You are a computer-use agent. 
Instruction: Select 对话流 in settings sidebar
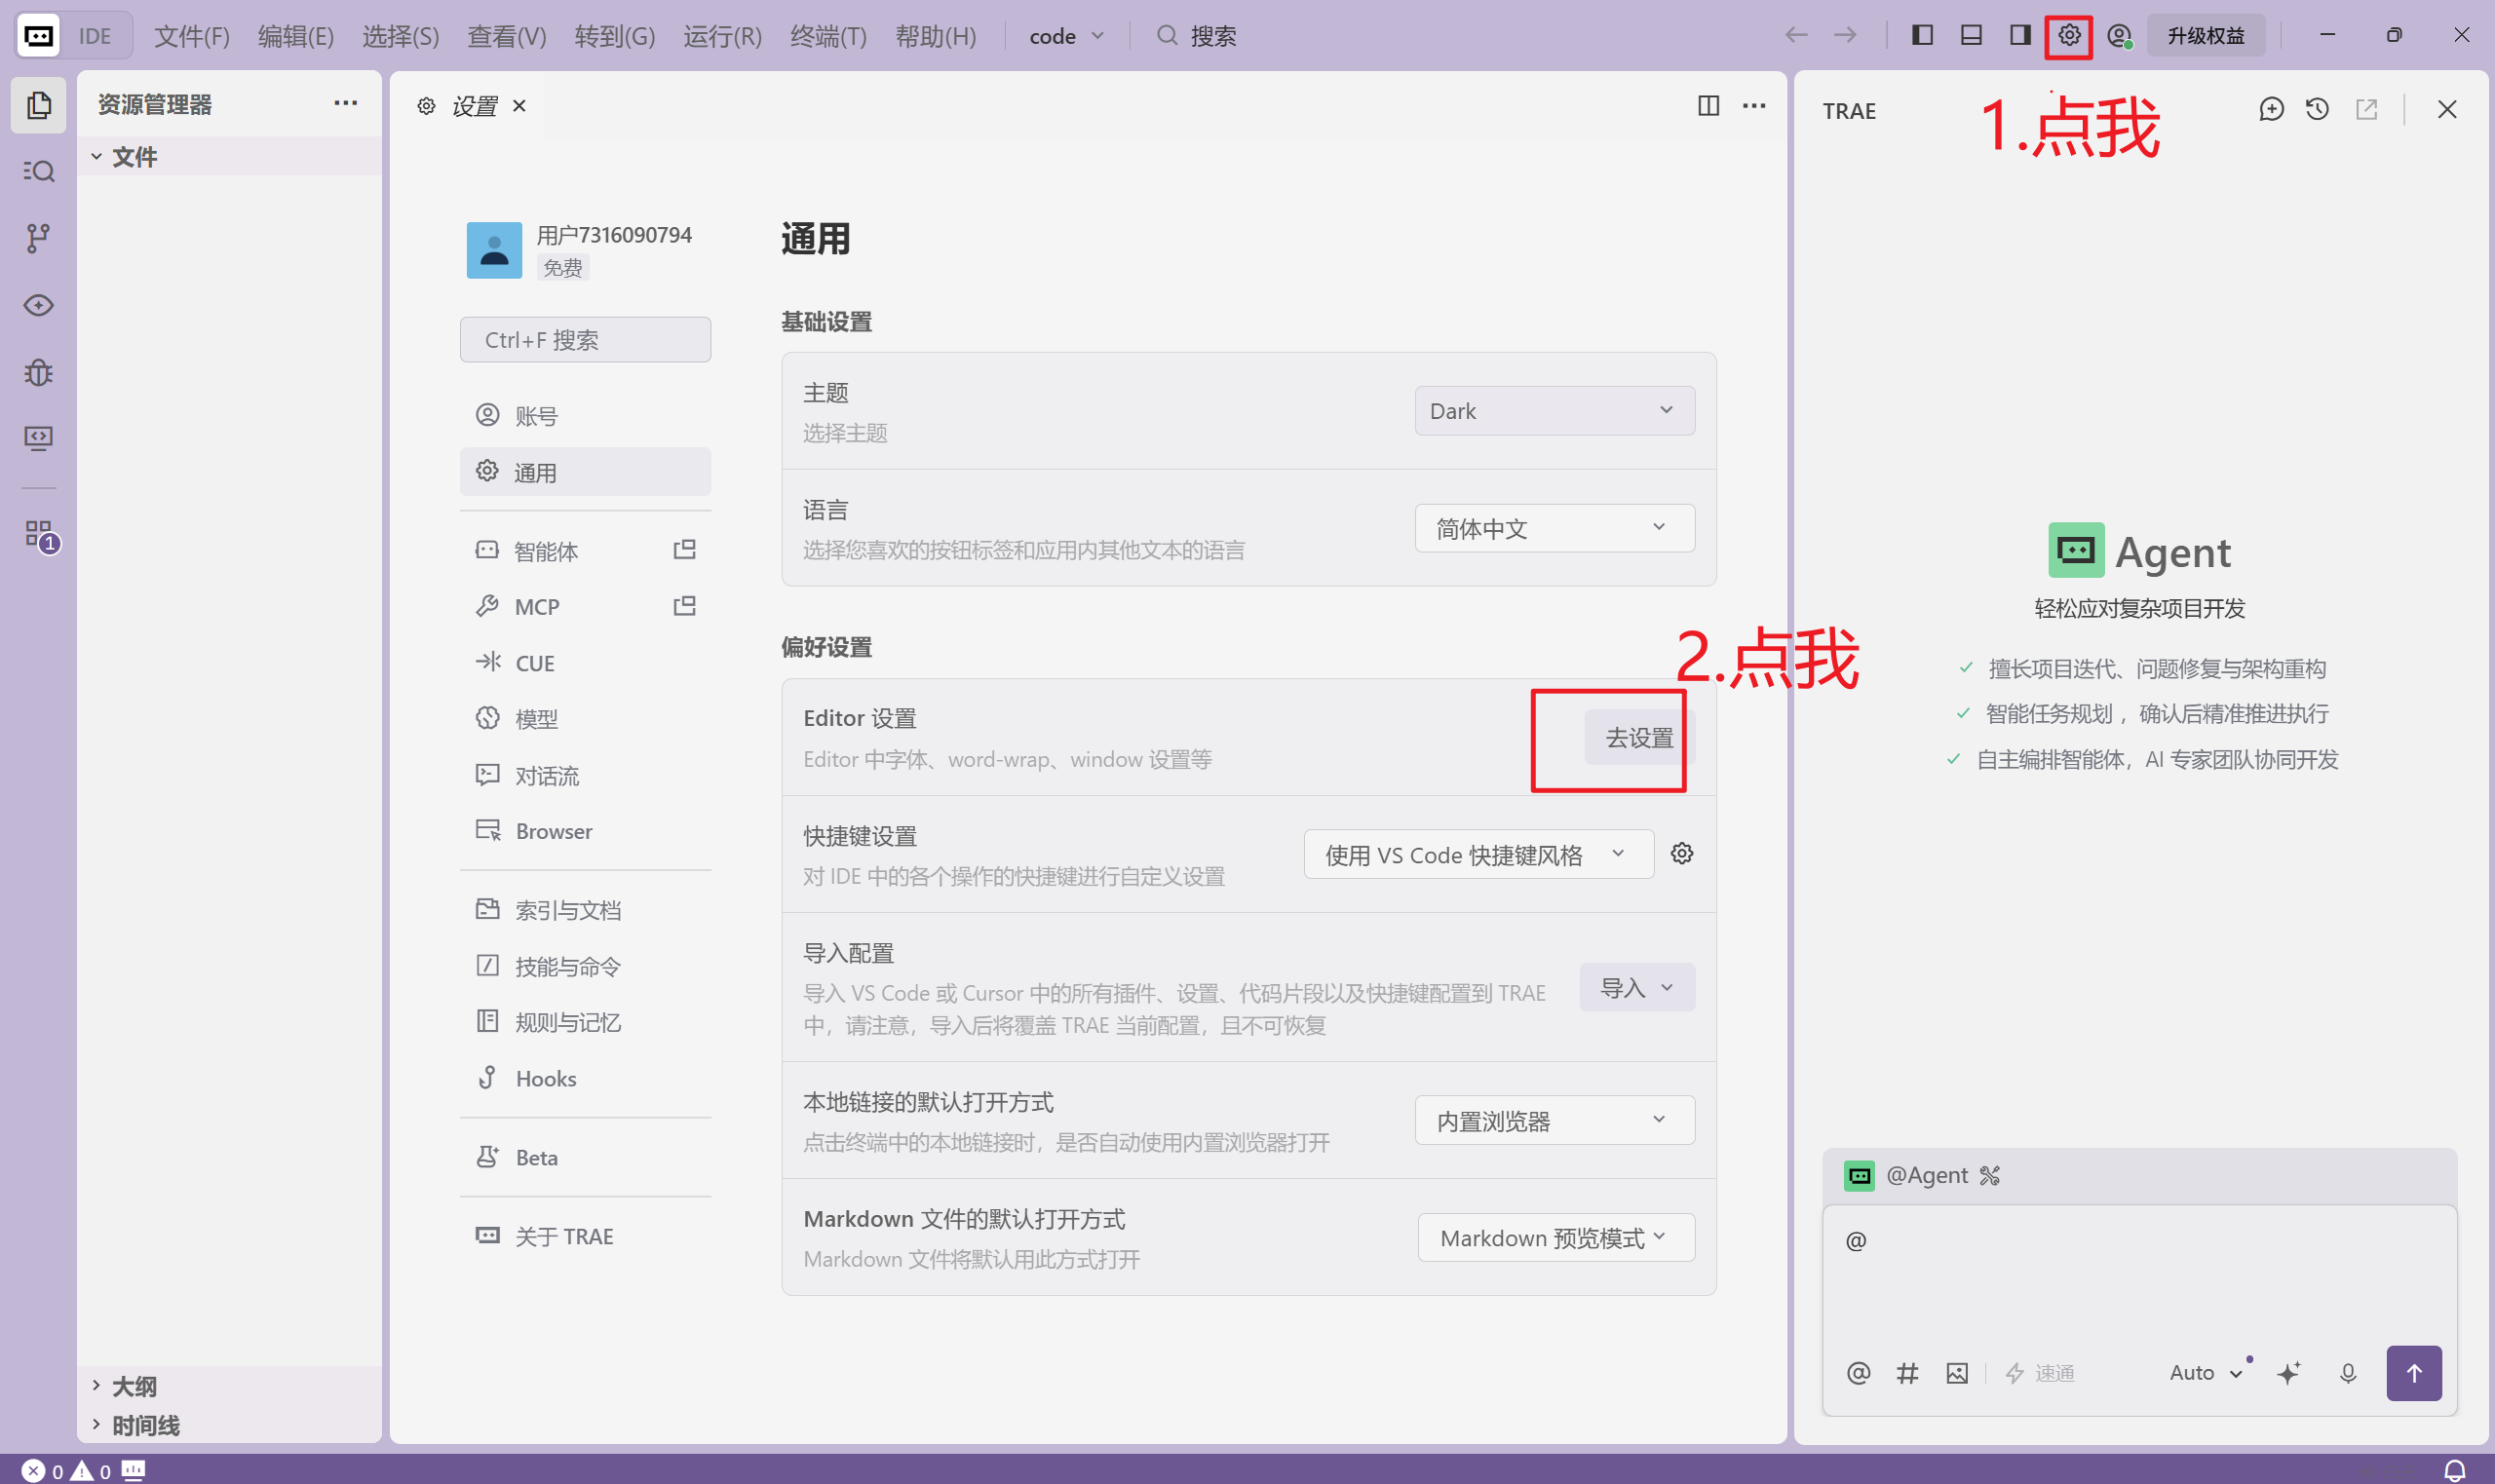(x=585, y=775)
